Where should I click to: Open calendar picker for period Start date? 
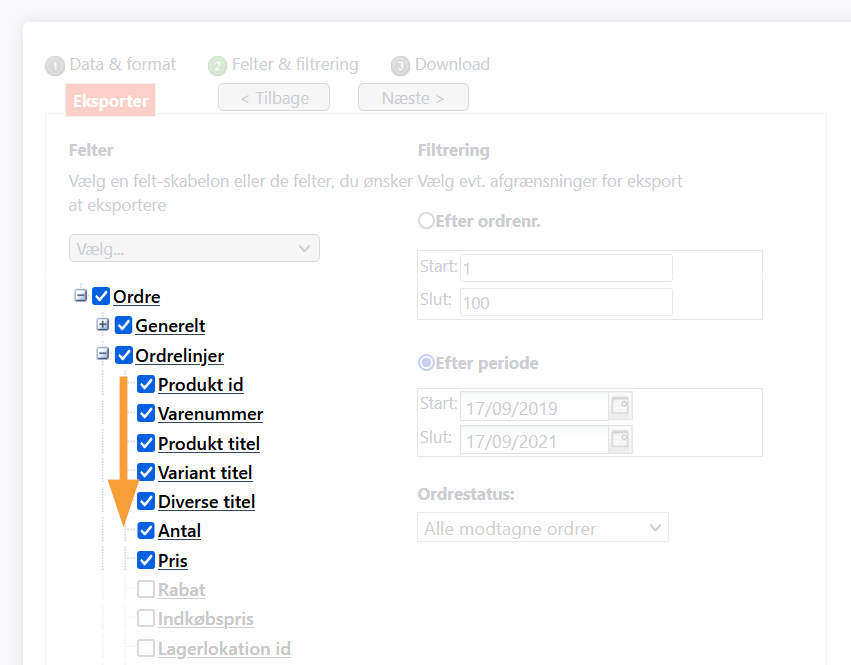pos(620,406)
